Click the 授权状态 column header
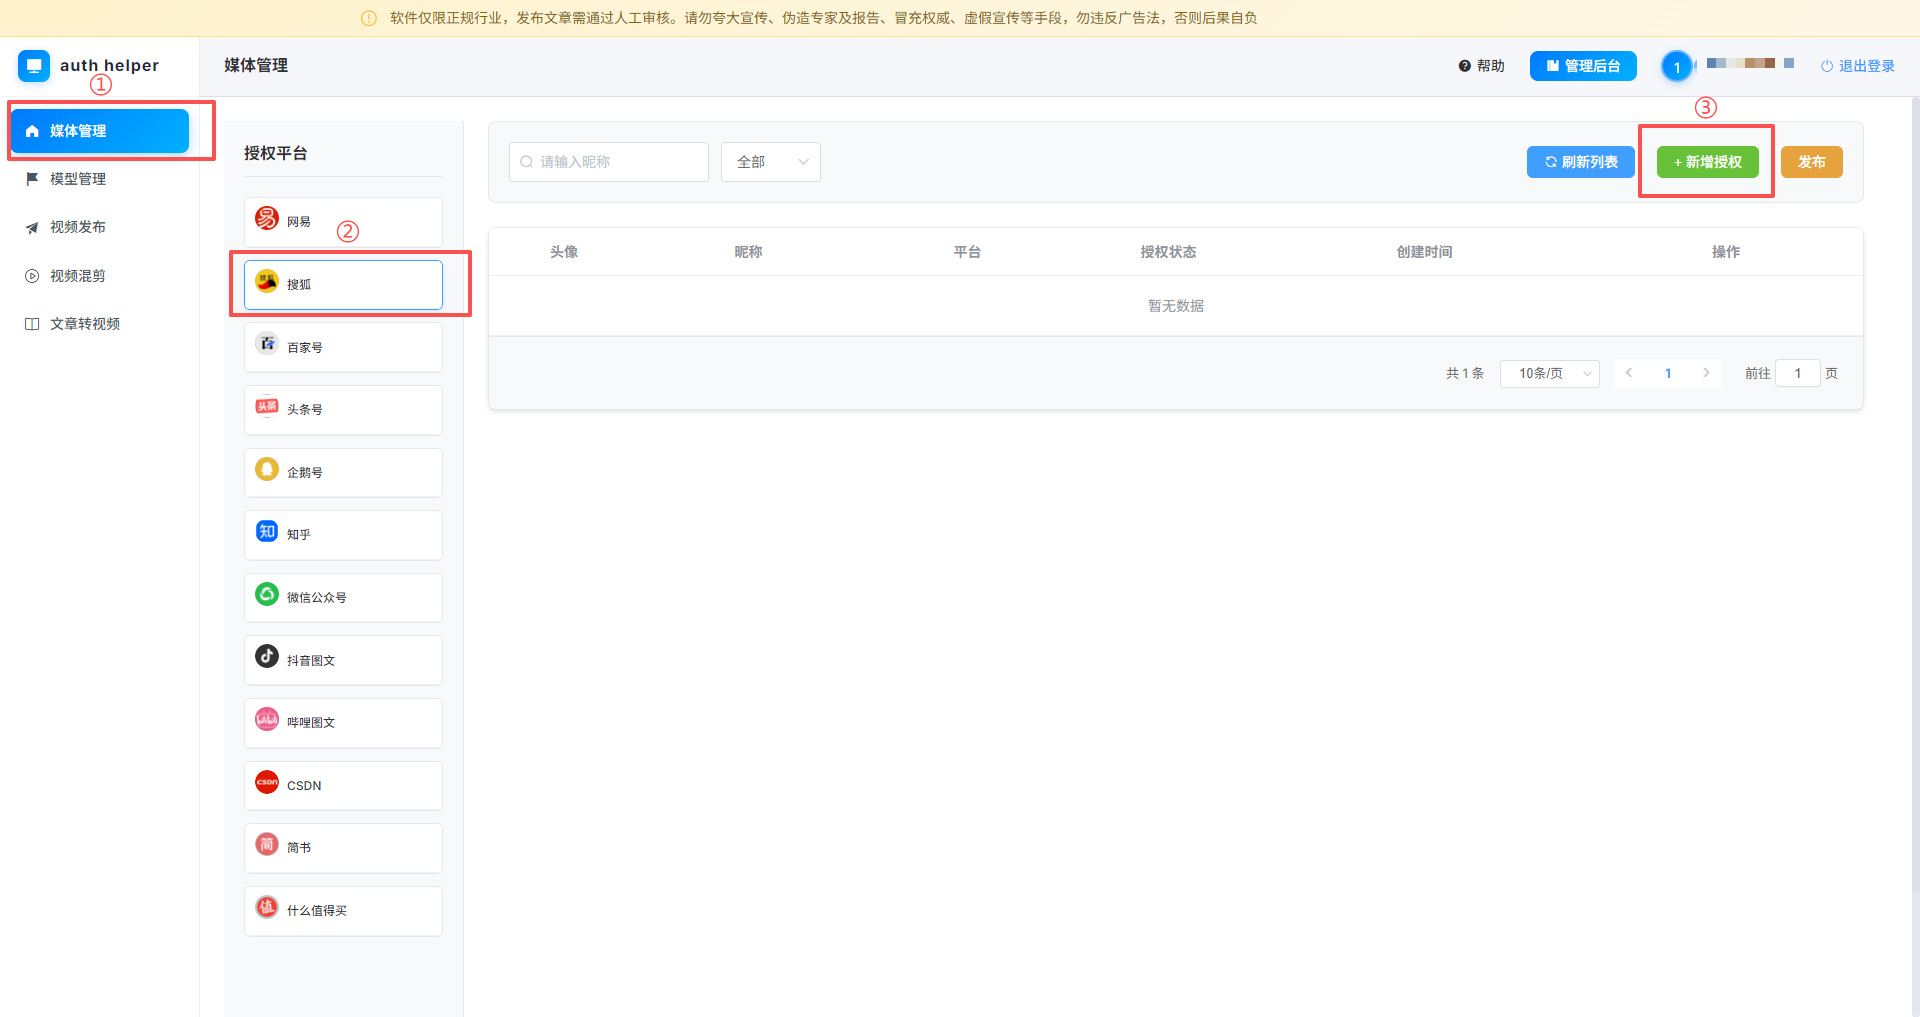Image resolution: width=1920 pixels, height=1017 pixels. click(x=1168, y=252)
